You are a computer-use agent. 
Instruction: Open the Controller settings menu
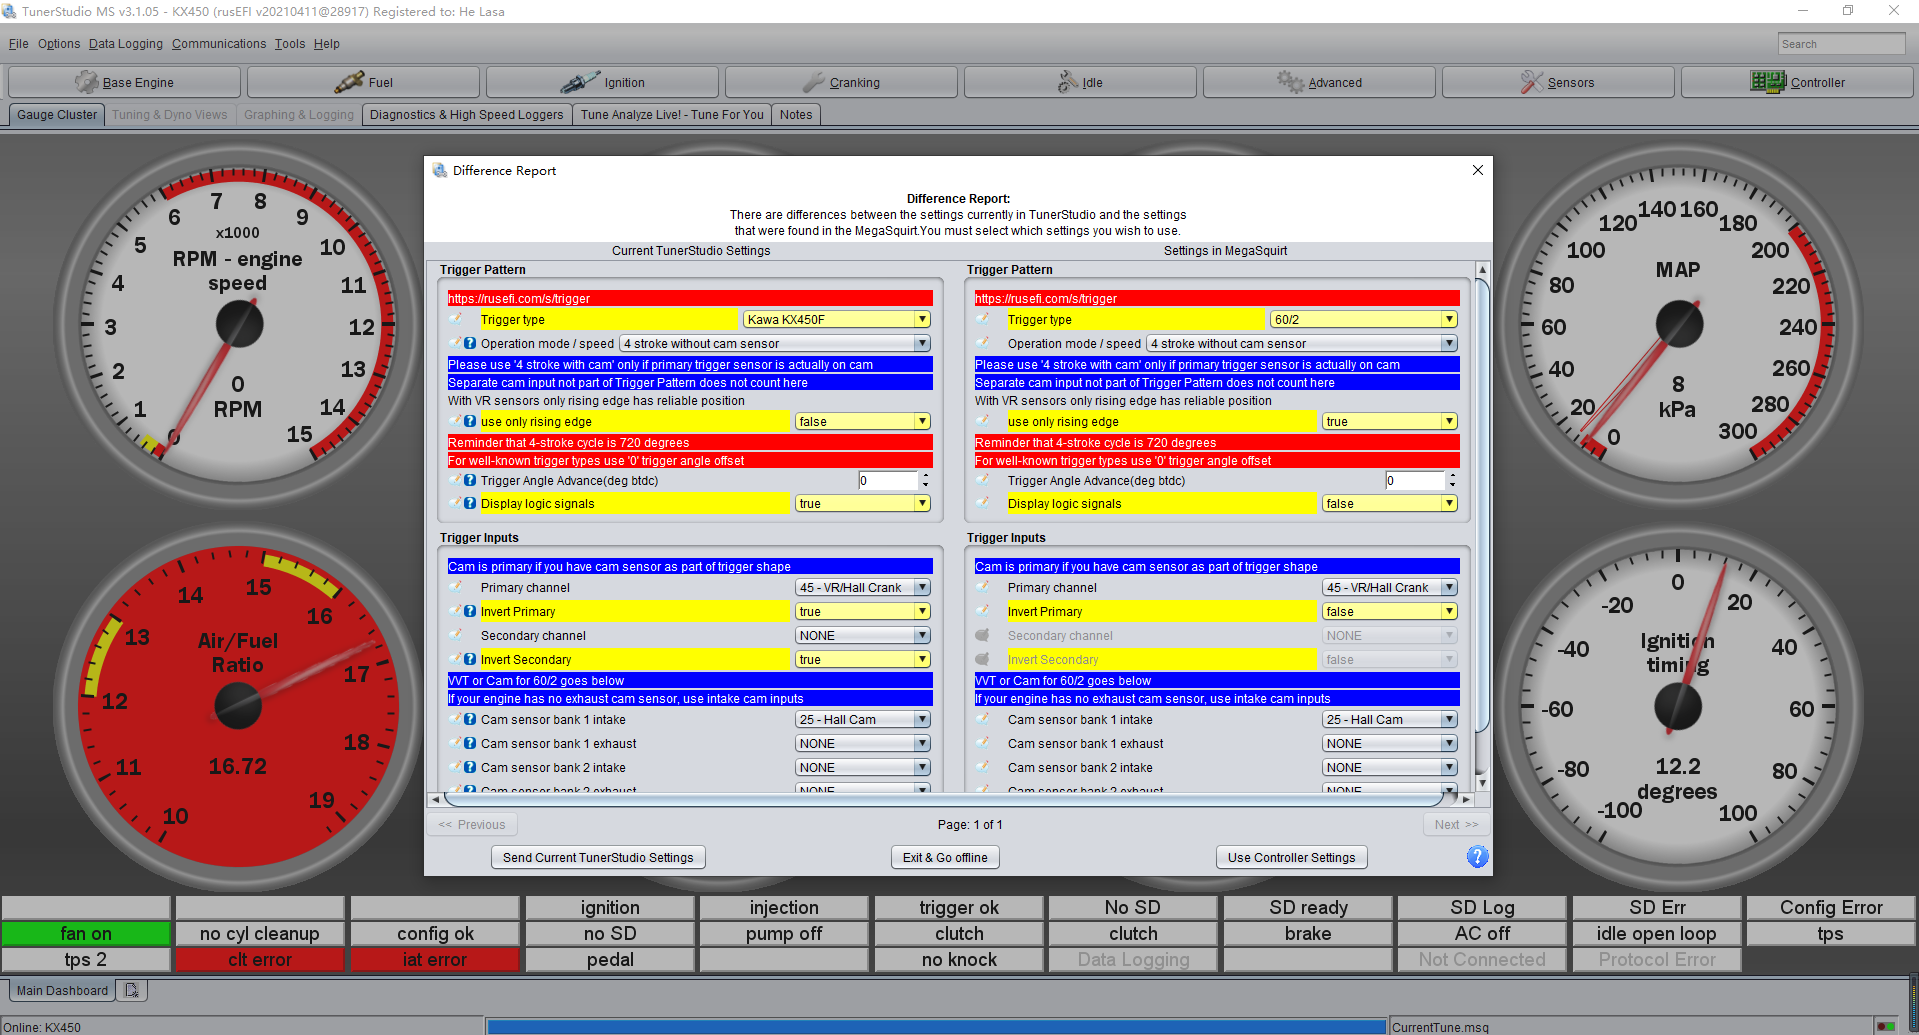1797,82
